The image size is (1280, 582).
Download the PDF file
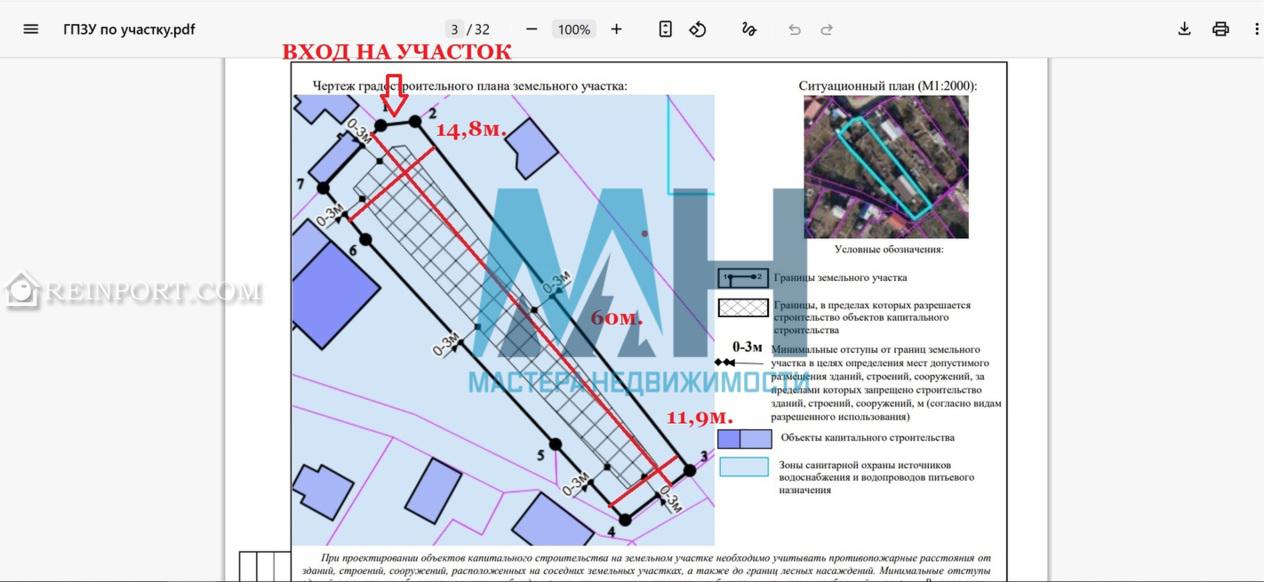coord(1184,29)
